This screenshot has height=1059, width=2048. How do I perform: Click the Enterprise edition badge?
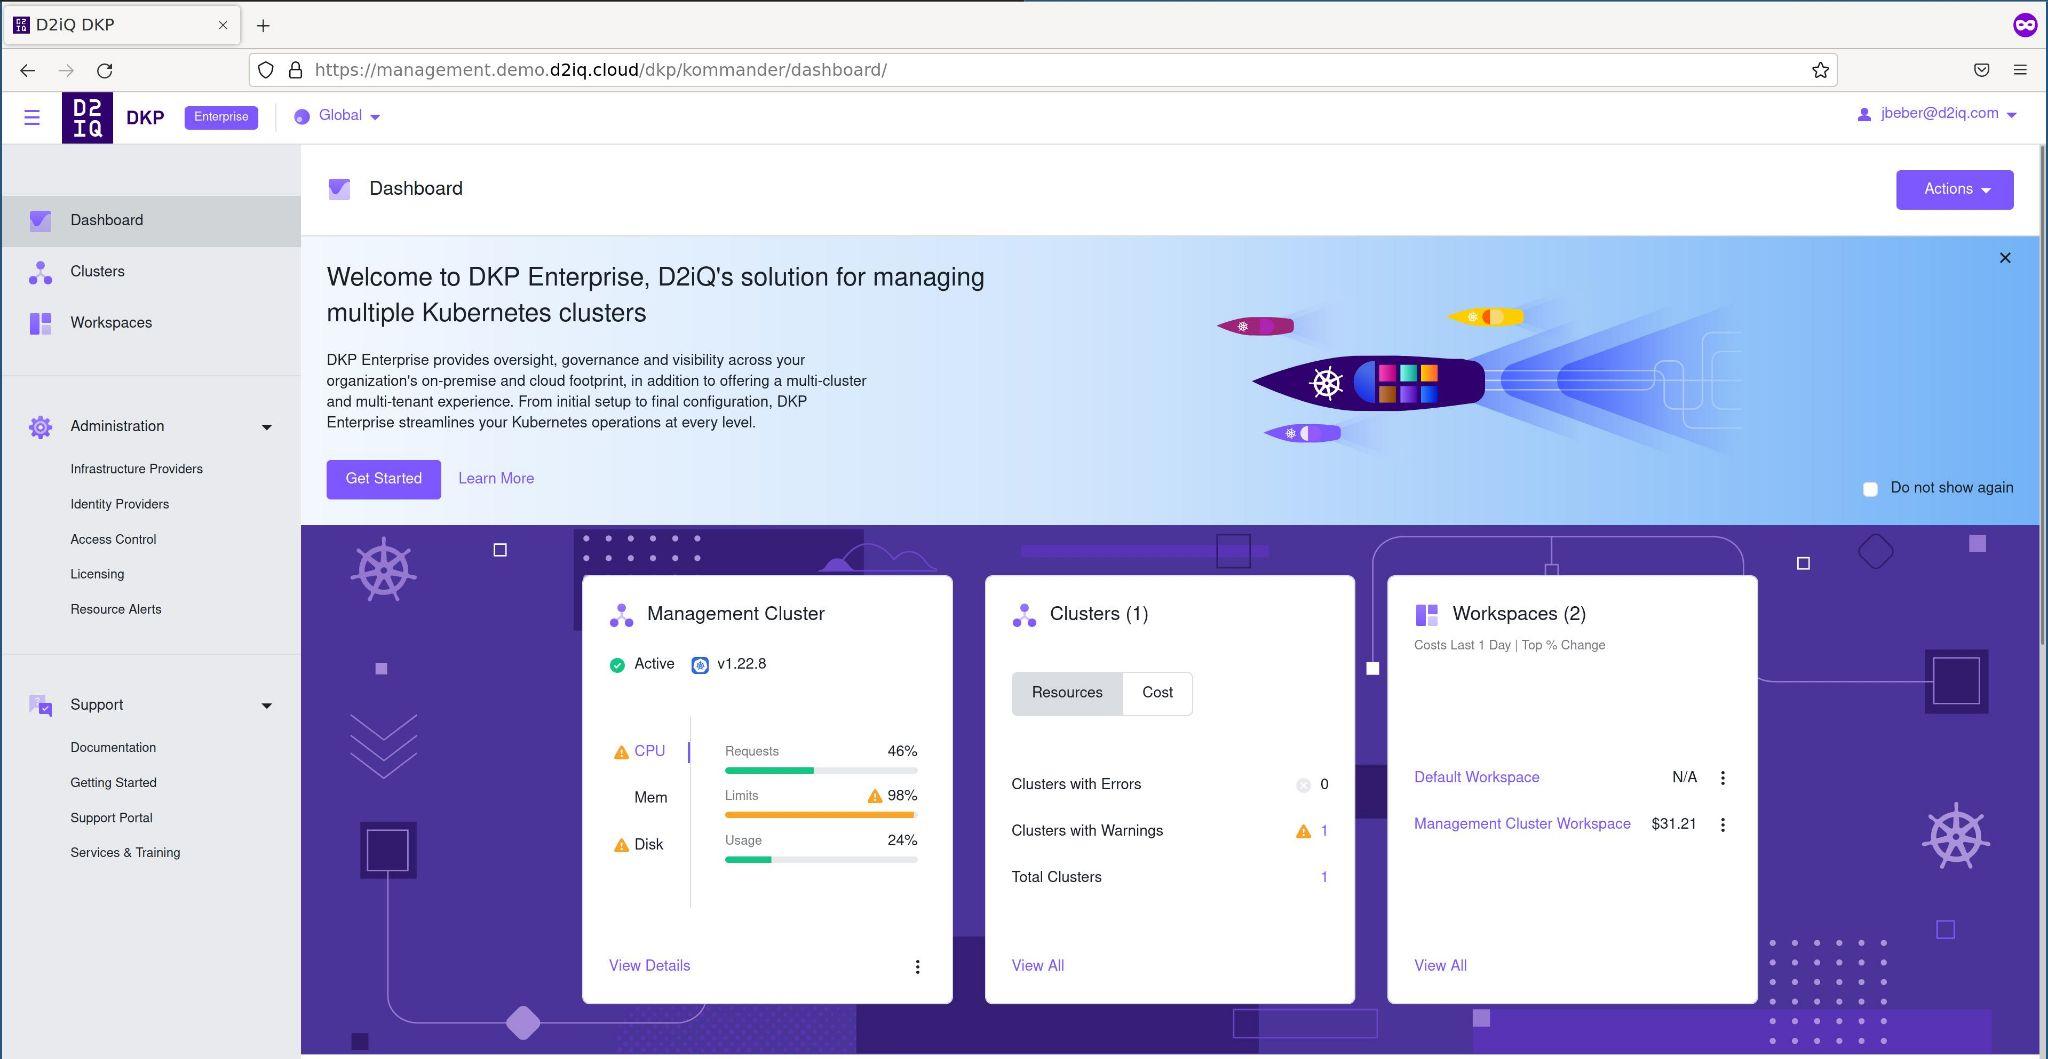click(x=221, y=117)
